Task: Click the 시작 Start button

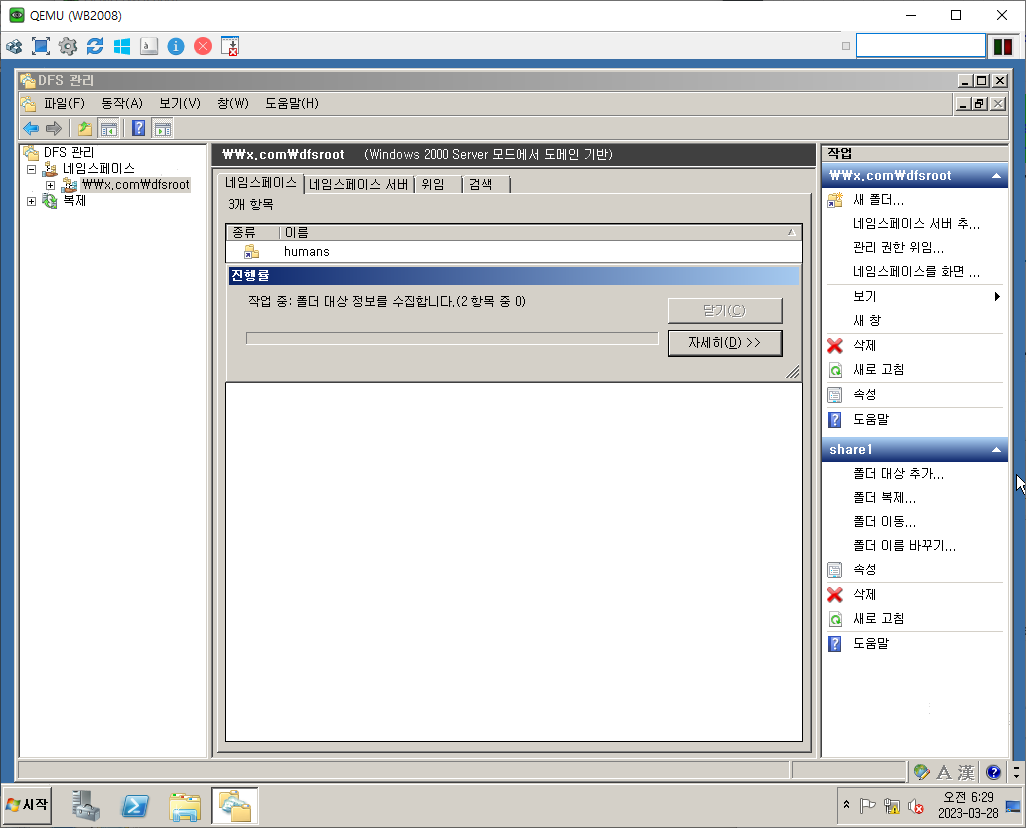Action: 27,804
